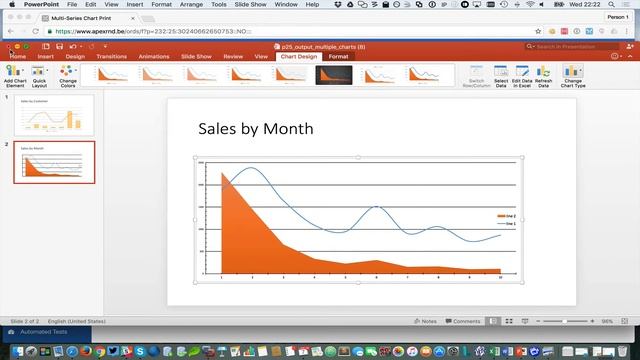Switch to Normal view in the status bar
Viewport: 640px width, 360px height.
coord(493,321)
